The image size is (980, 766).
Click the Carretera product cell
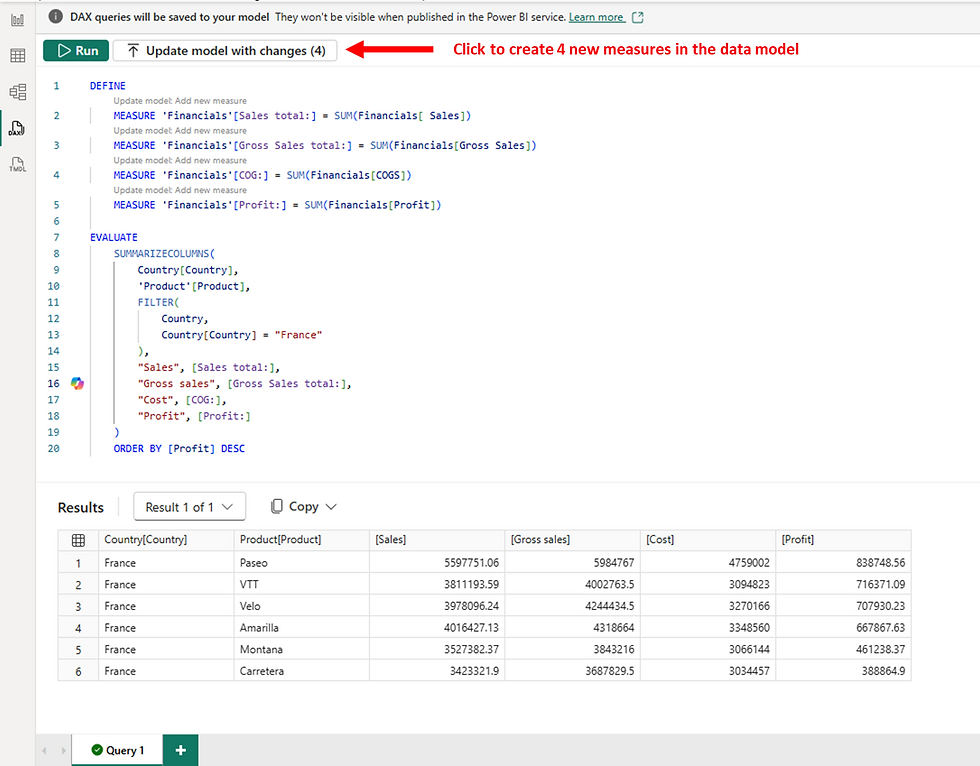tap(301, 671)
